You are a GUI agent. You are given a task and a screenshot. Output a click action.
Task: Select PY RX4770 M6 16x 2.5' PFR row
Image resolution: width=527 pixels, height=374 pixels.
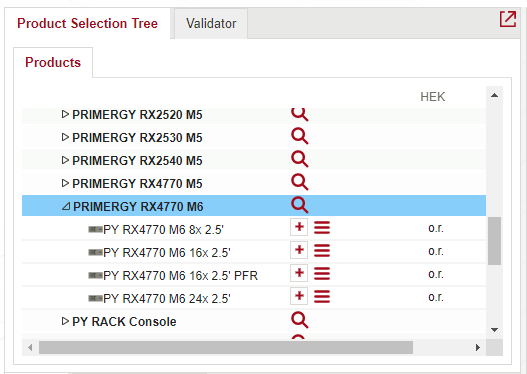tap(254, 275)
